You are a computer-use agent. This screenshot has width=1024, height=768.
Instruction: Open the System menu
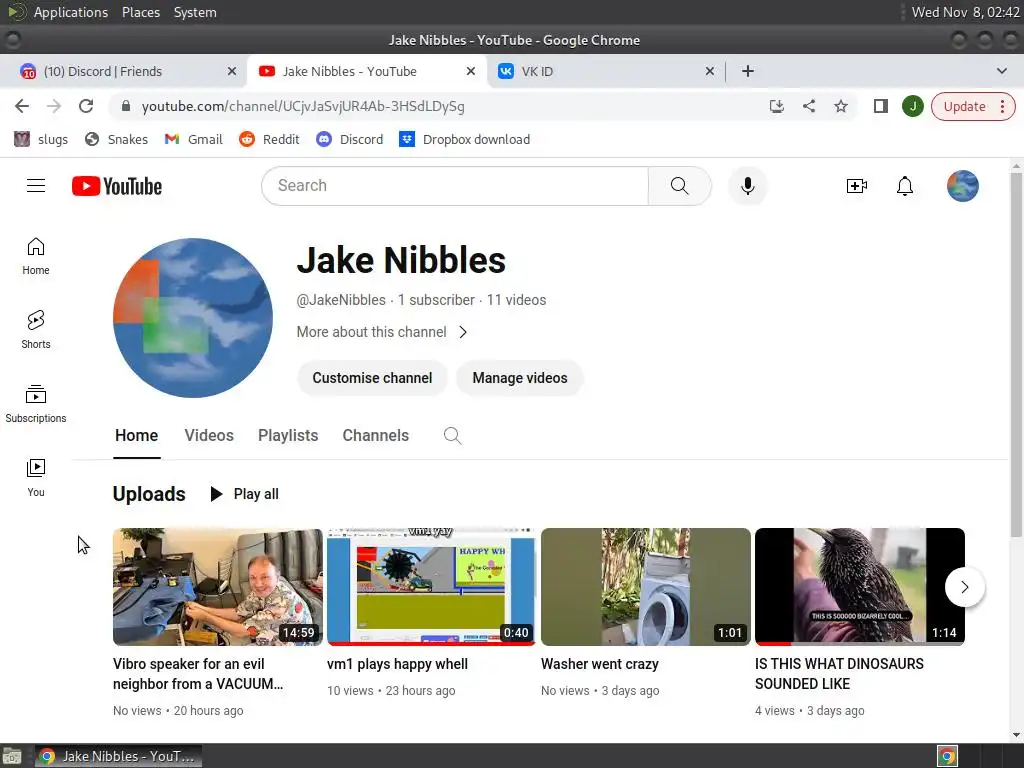195,12
